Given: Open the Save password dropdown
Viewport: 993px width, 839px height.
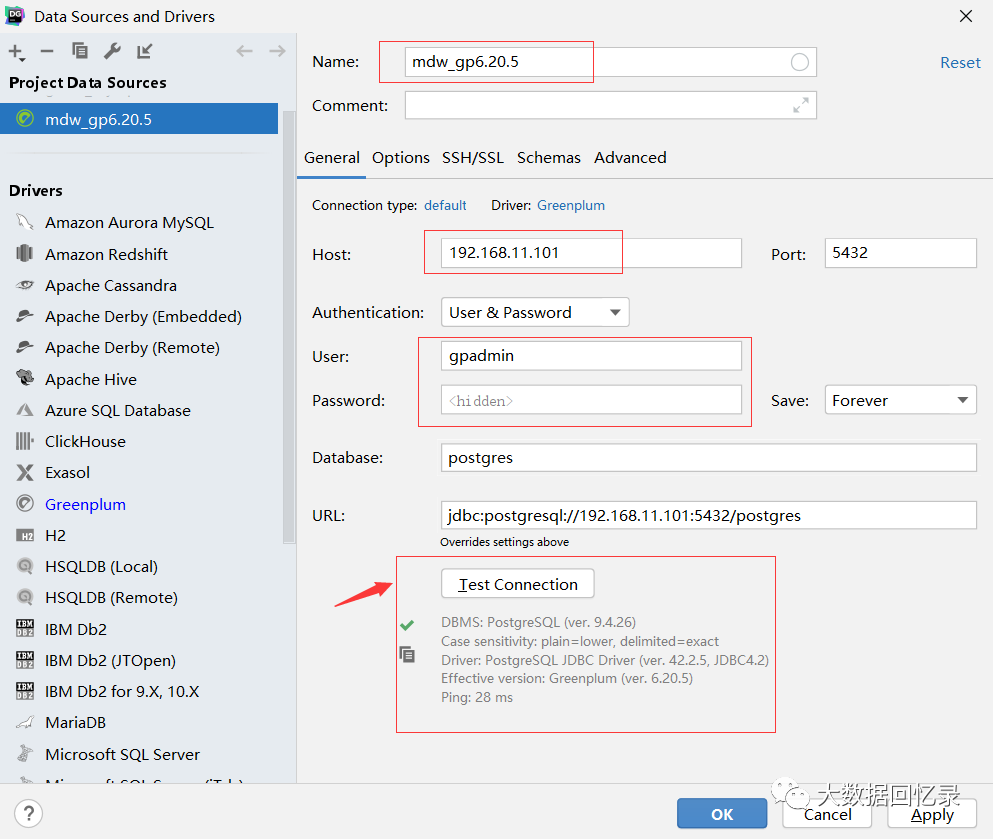Looking at the screenshot, I should pyautogui.click(x=900, y=400).
